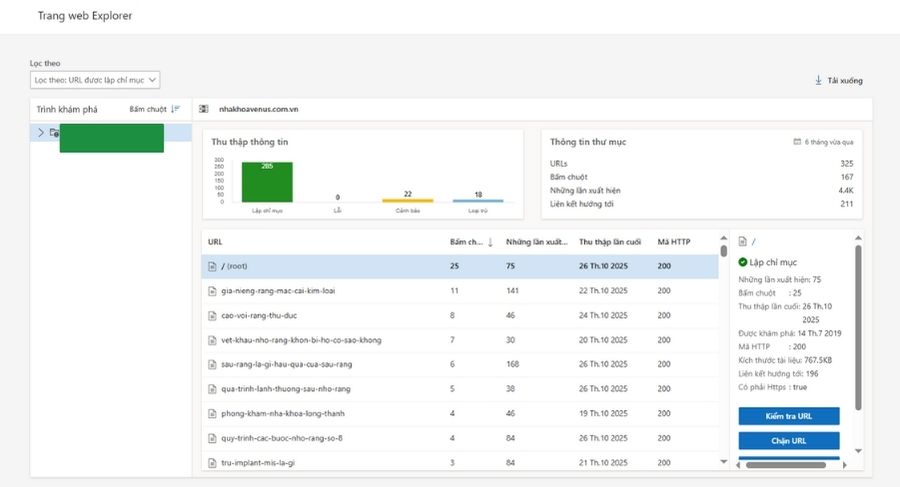900x487 pixels.
Task: Click the Tải xuống download icon
Action: [818, 80]
